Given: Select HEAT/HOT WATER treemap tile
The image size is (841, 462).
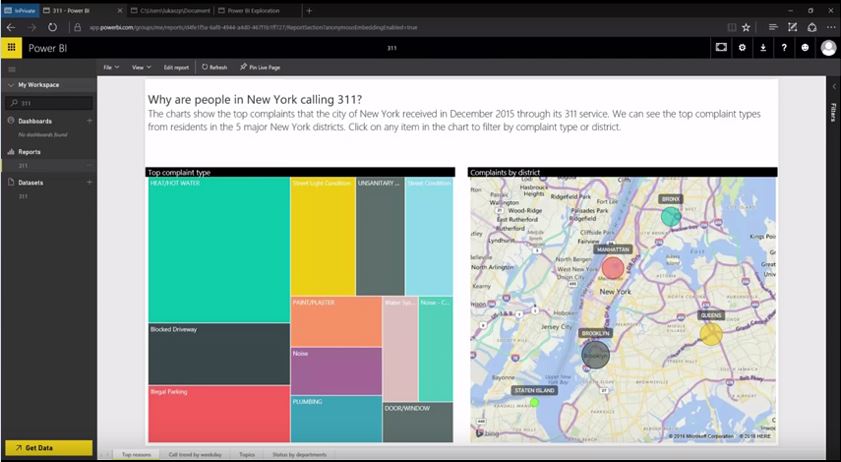Looking at the screenshot, I should coord(219,250).
